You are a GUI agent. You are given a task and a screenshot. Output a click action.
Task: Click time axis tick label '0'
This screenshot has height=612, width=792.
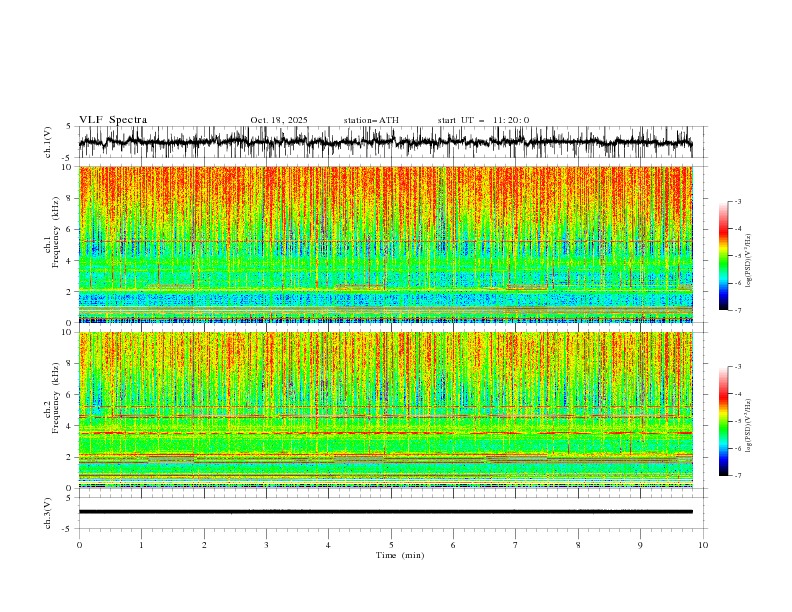79,545
